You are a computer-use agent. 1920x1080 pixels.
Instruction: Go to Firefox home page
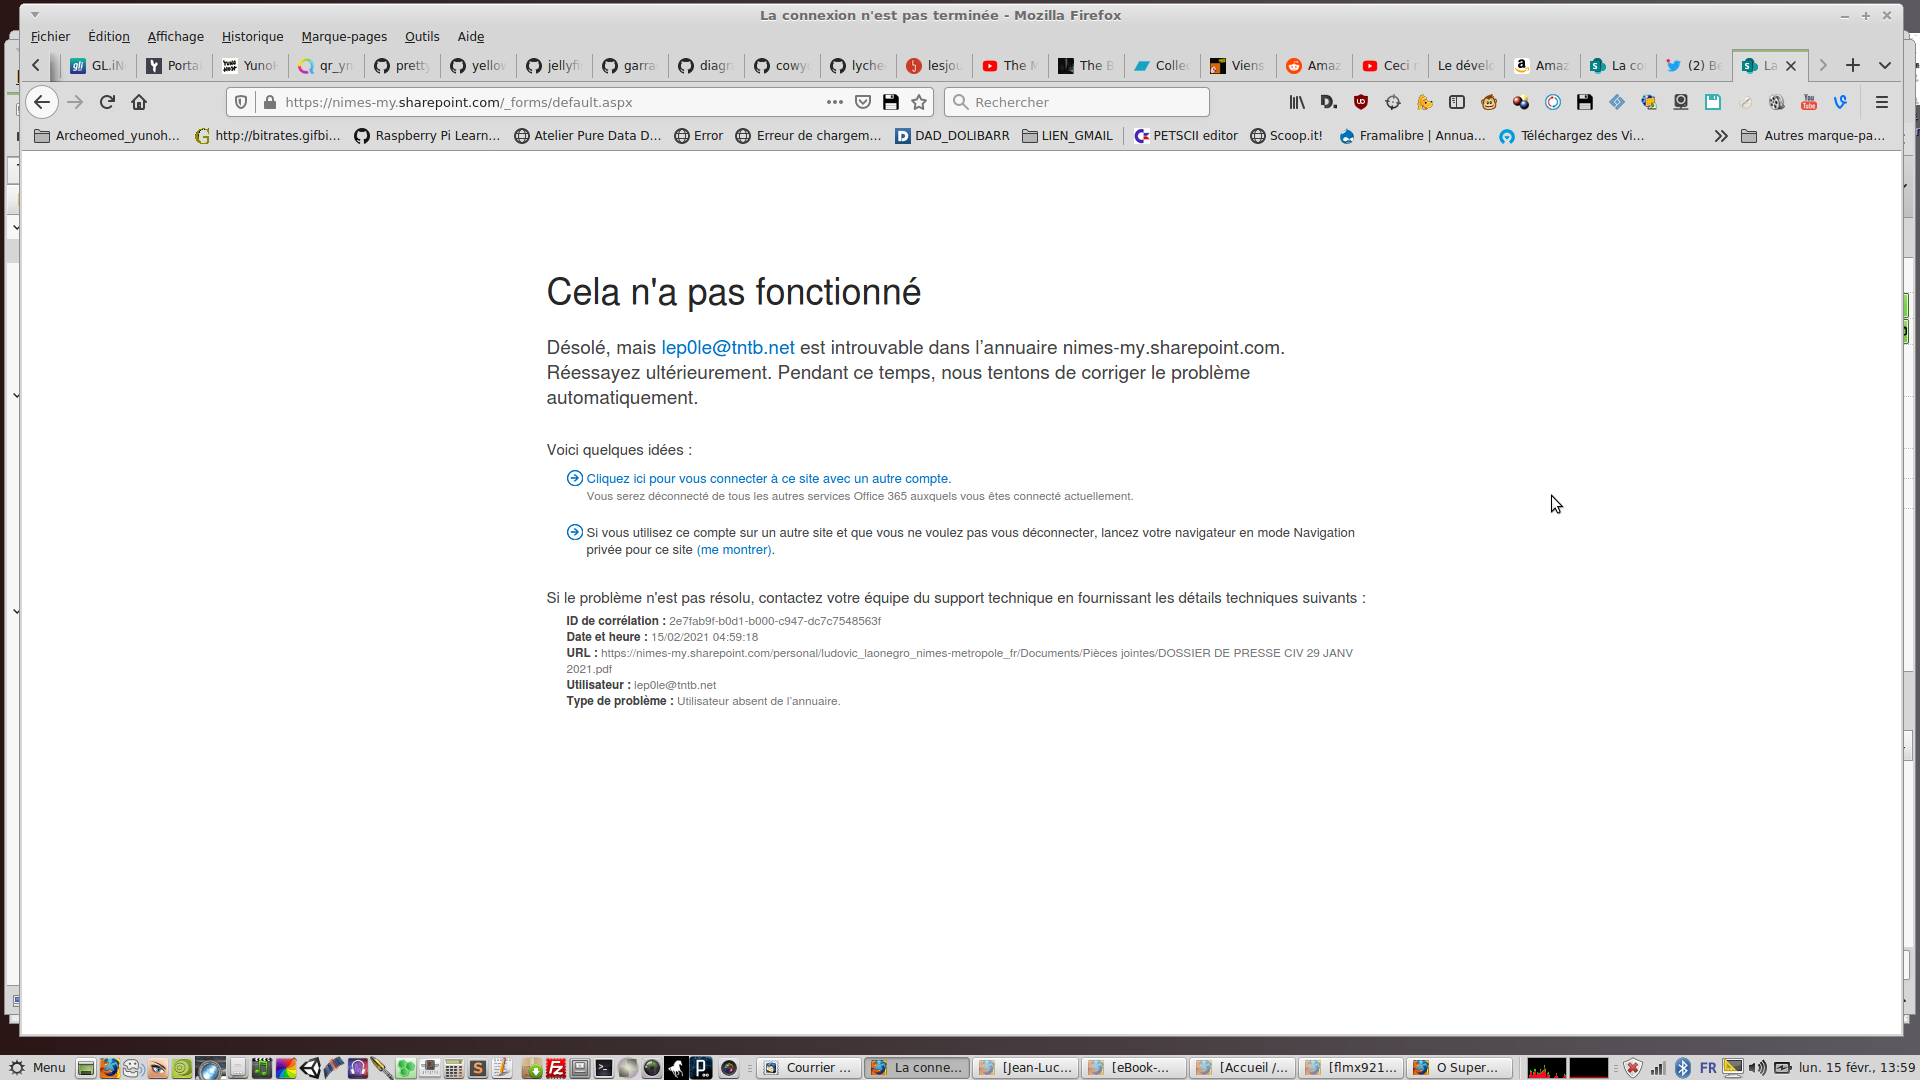point(139,102)
